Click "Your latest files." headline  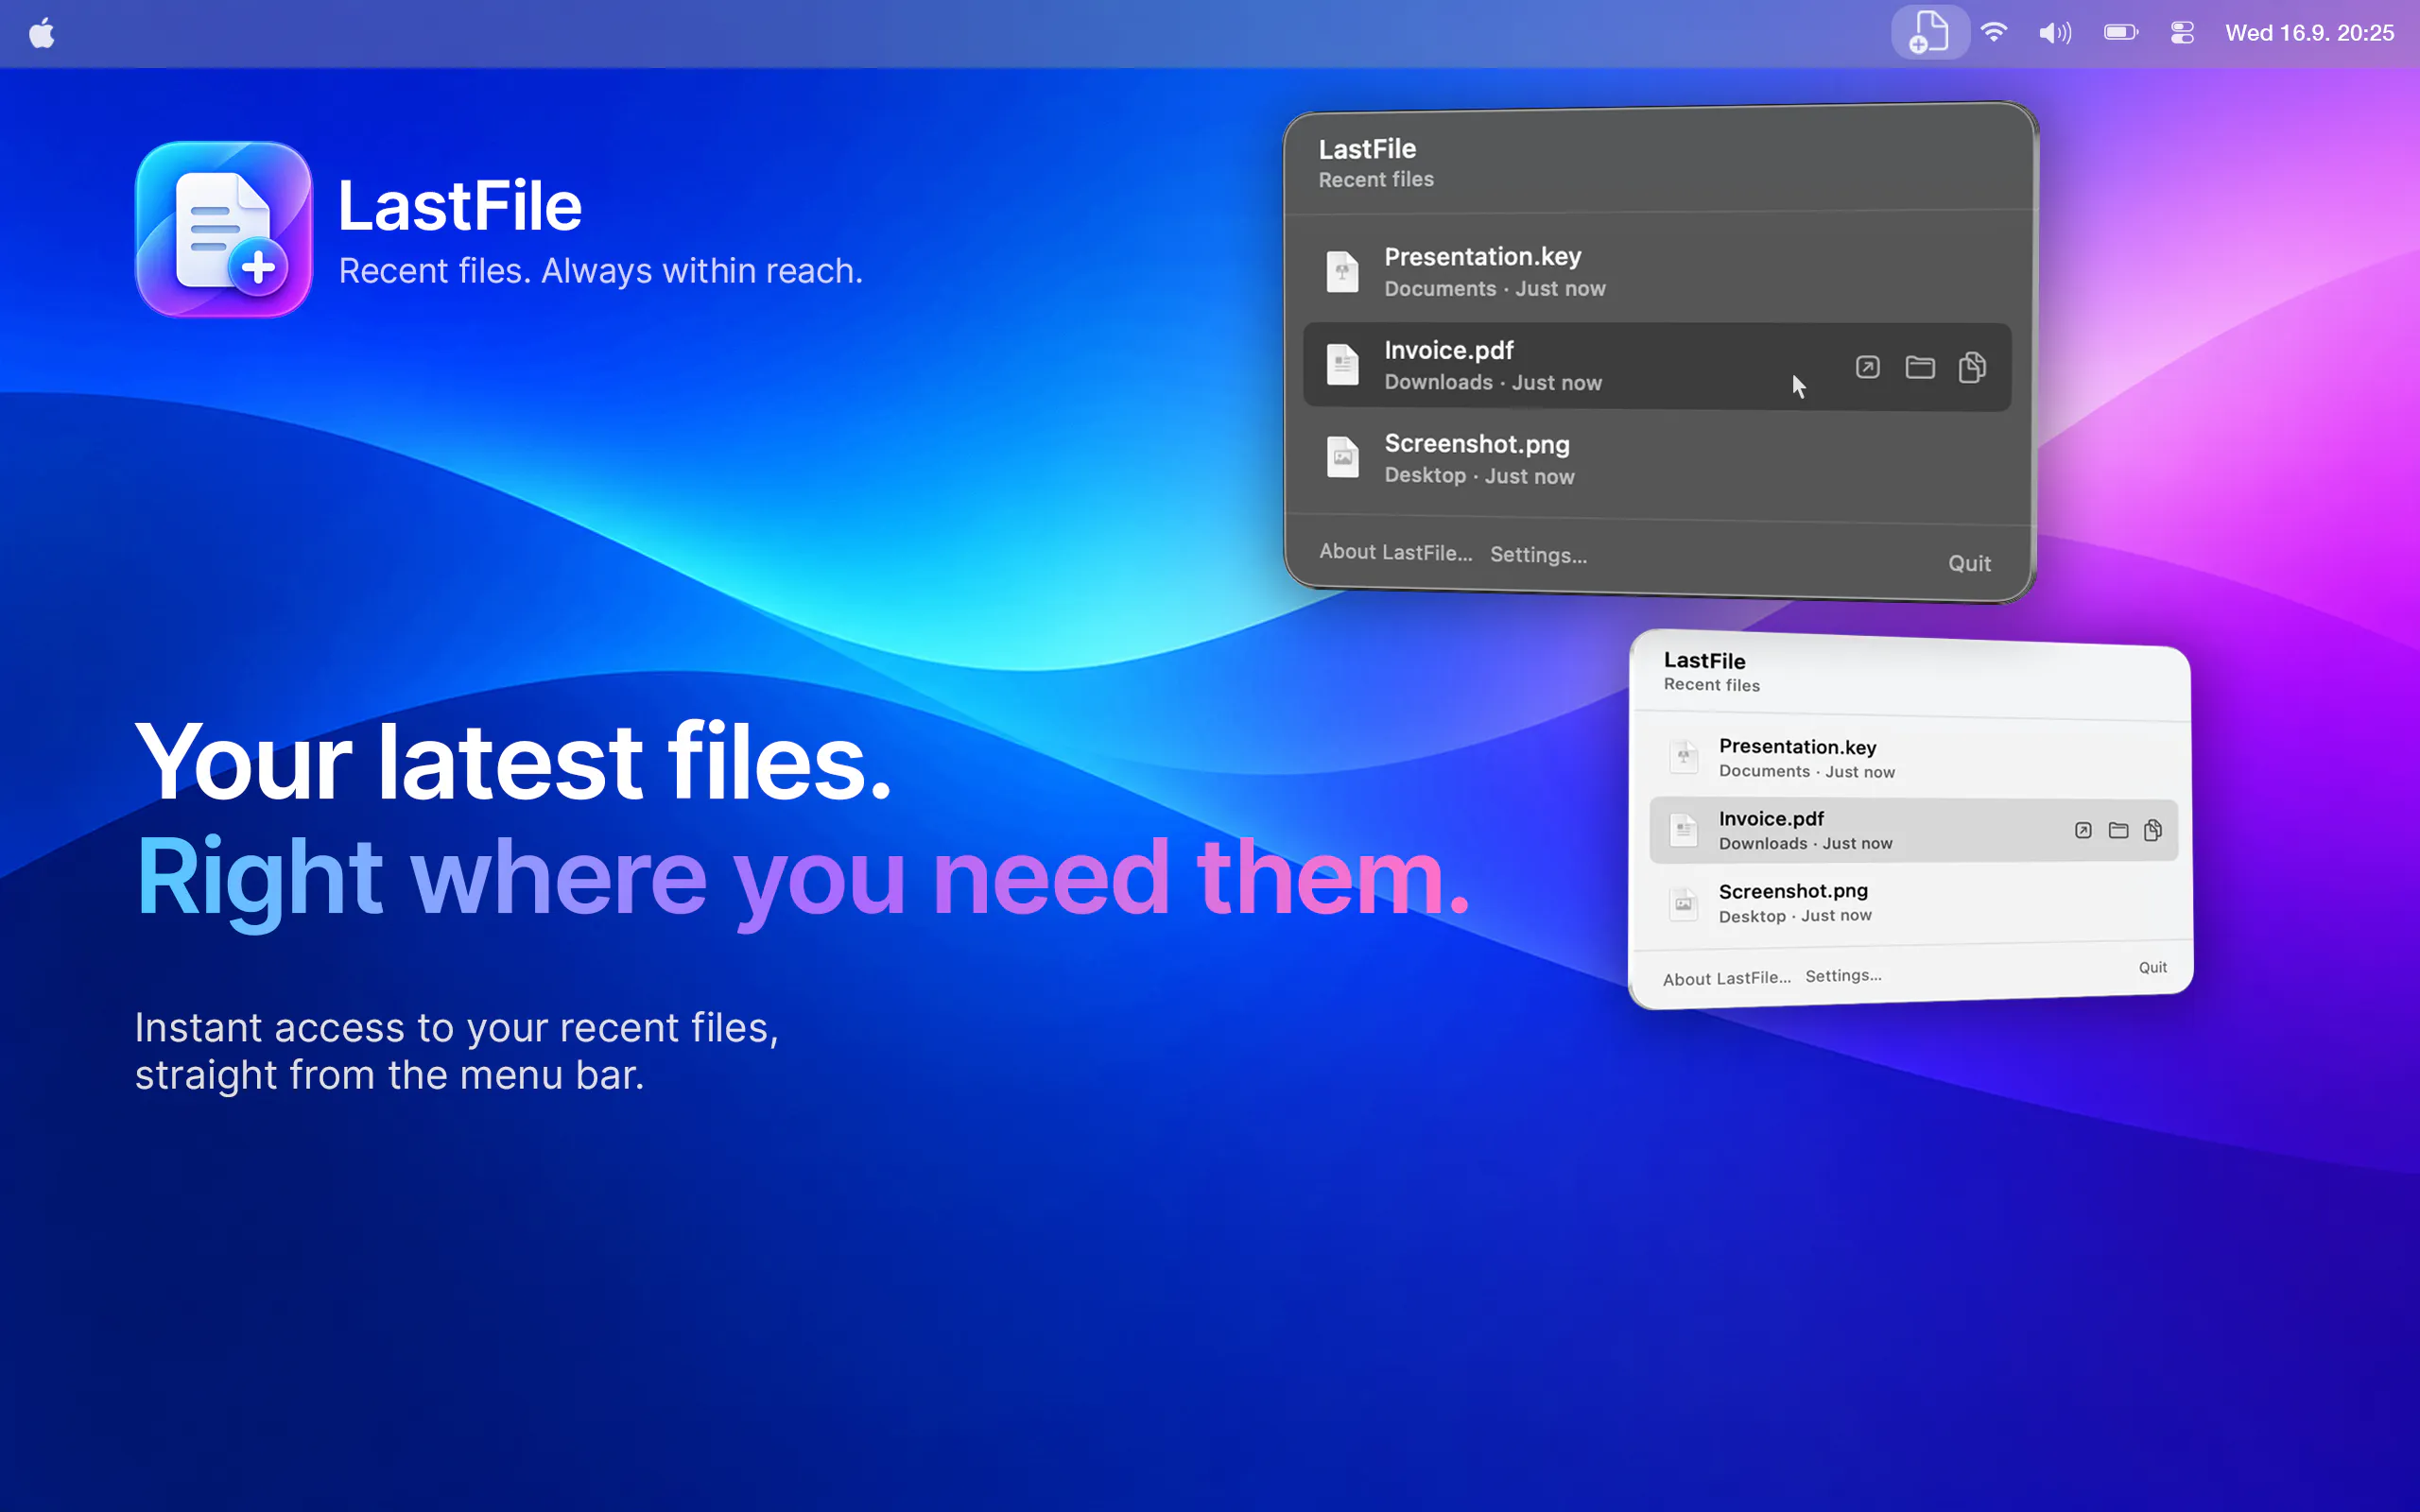(512, 762)
